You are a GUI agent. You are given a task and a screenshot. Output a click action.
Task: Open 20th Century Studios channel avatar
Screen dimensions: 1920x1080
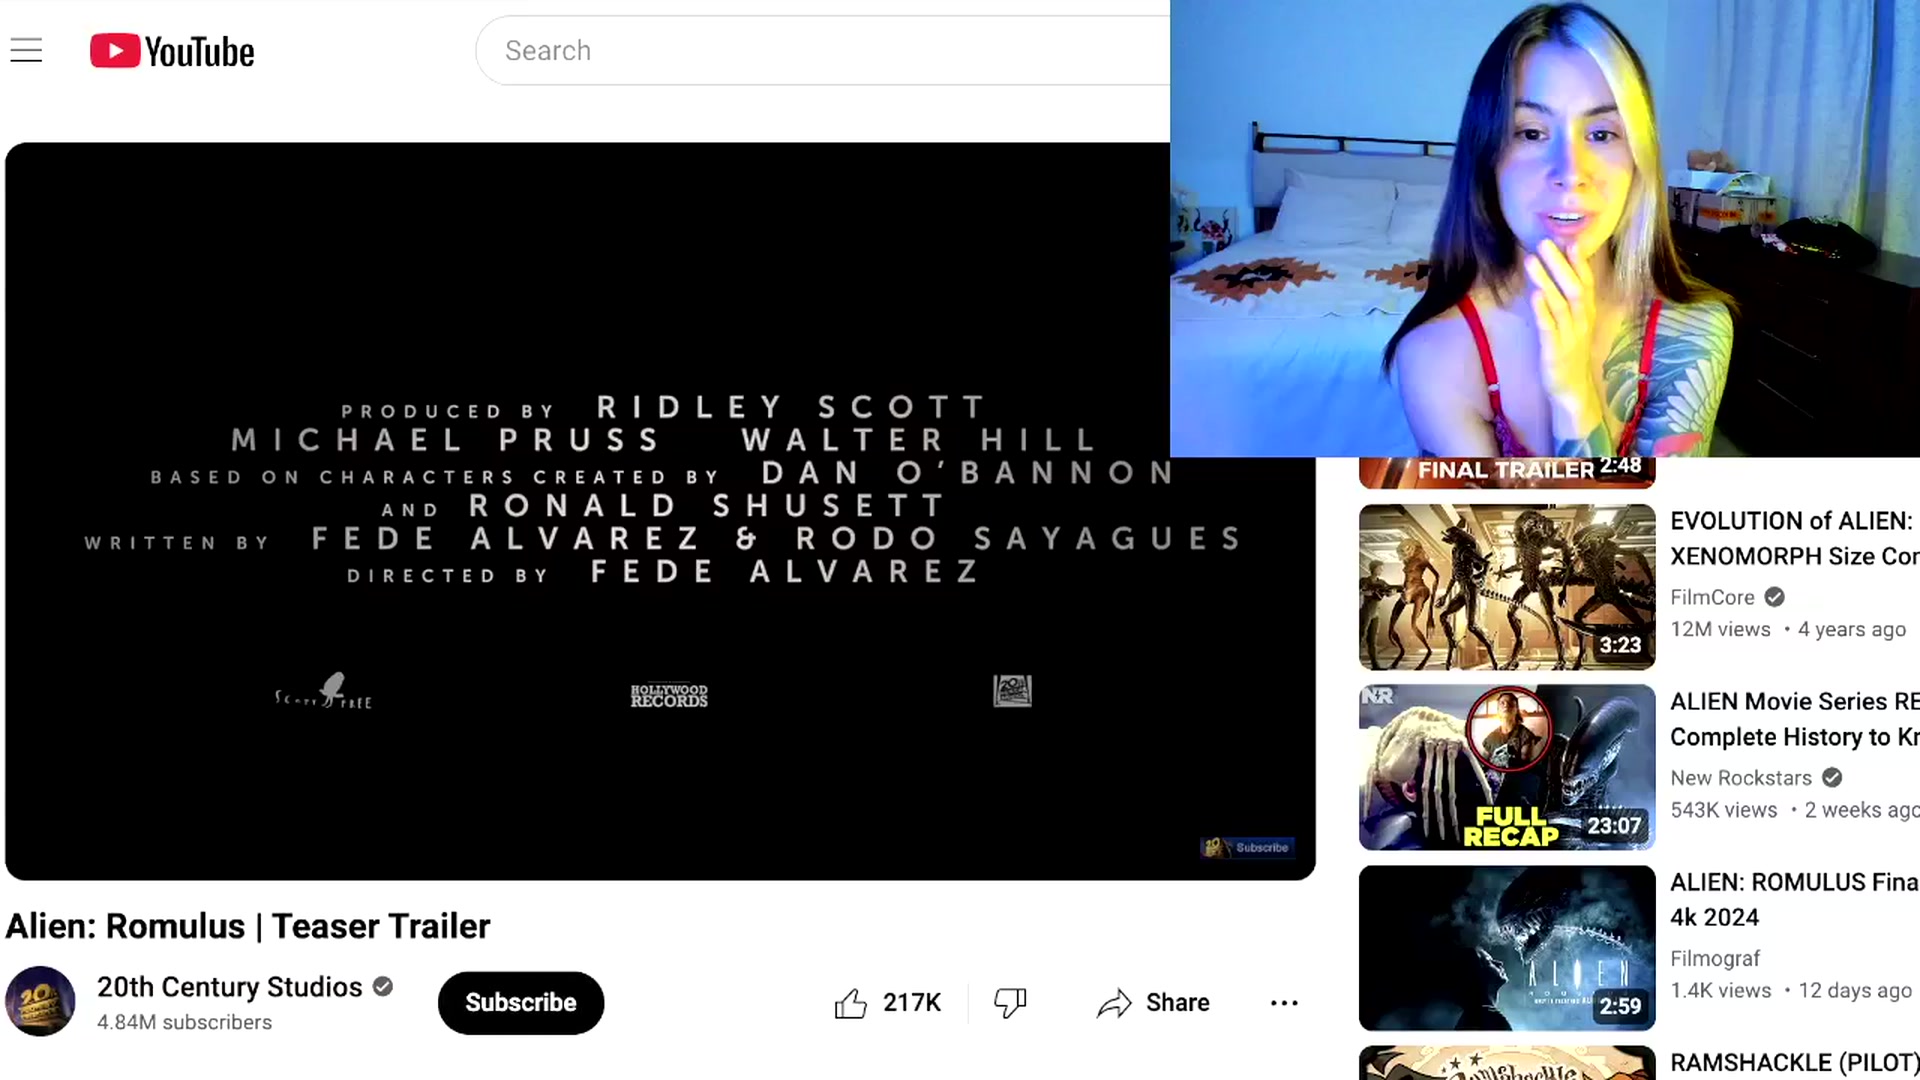[x=40, y=1001]
